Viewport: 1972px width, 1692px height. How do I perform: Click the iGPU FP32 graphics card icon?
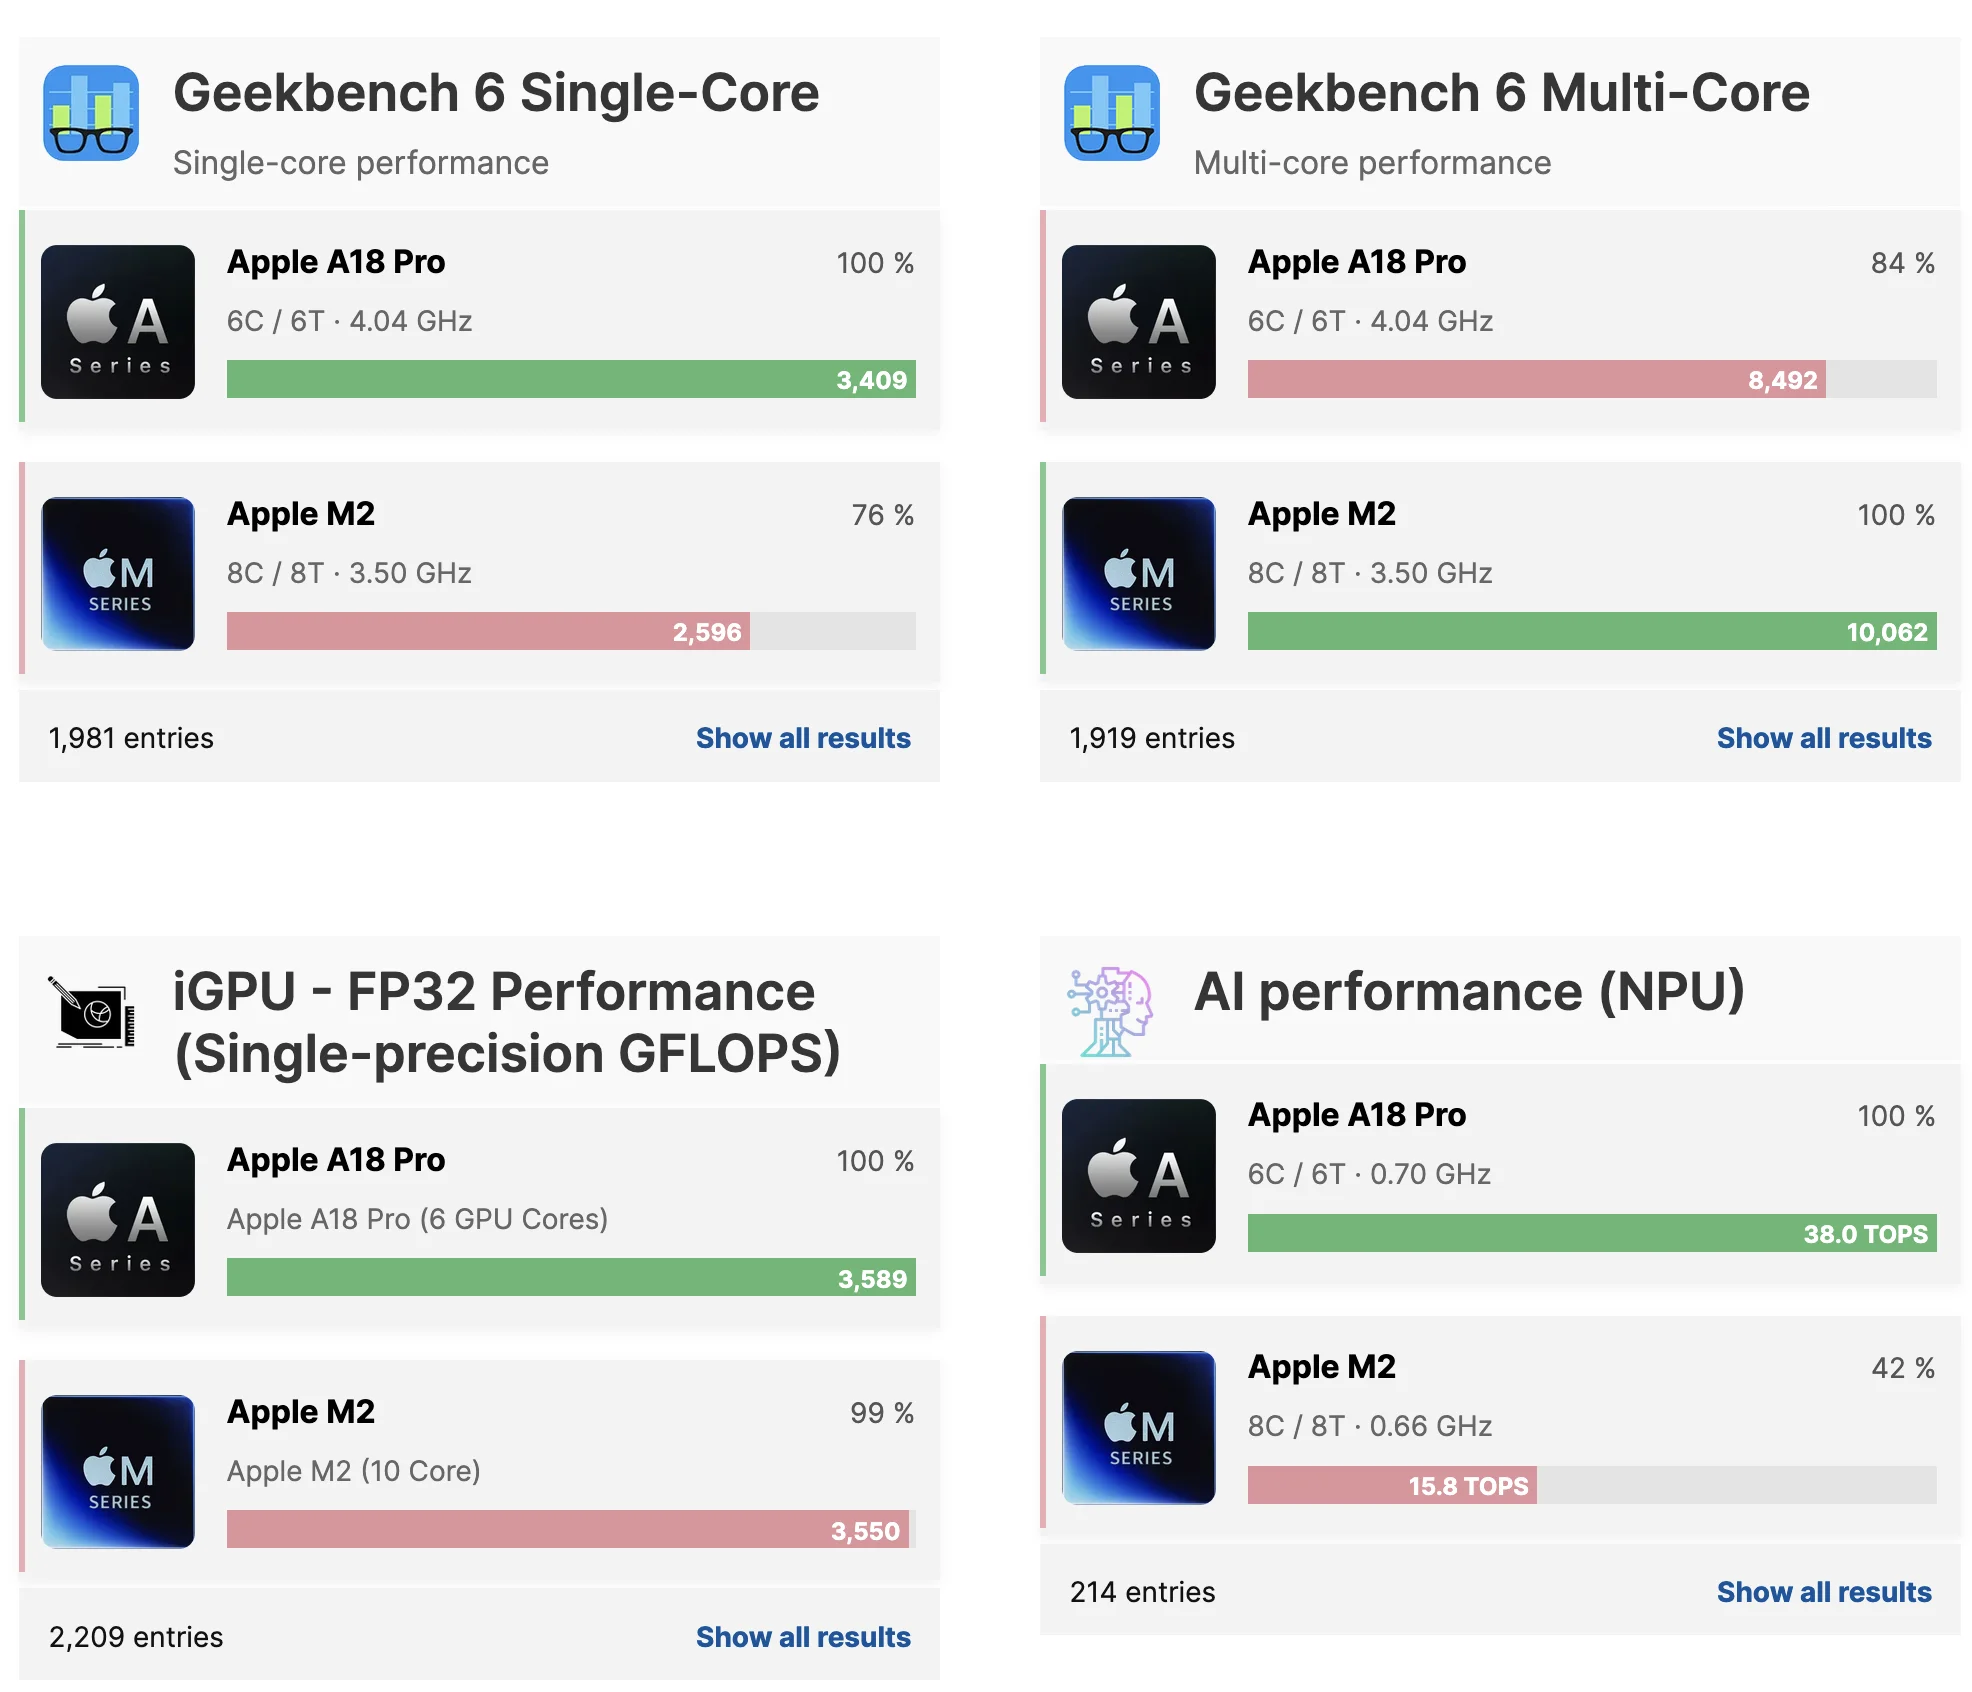point(91,1013)
